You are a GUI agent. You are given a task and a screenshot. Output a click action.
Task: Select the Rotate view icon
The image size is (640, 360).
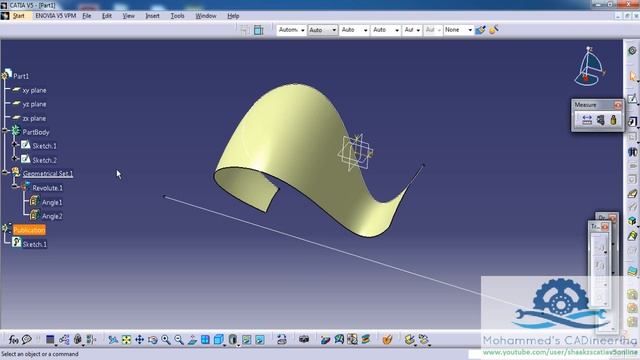pos(153,340)
